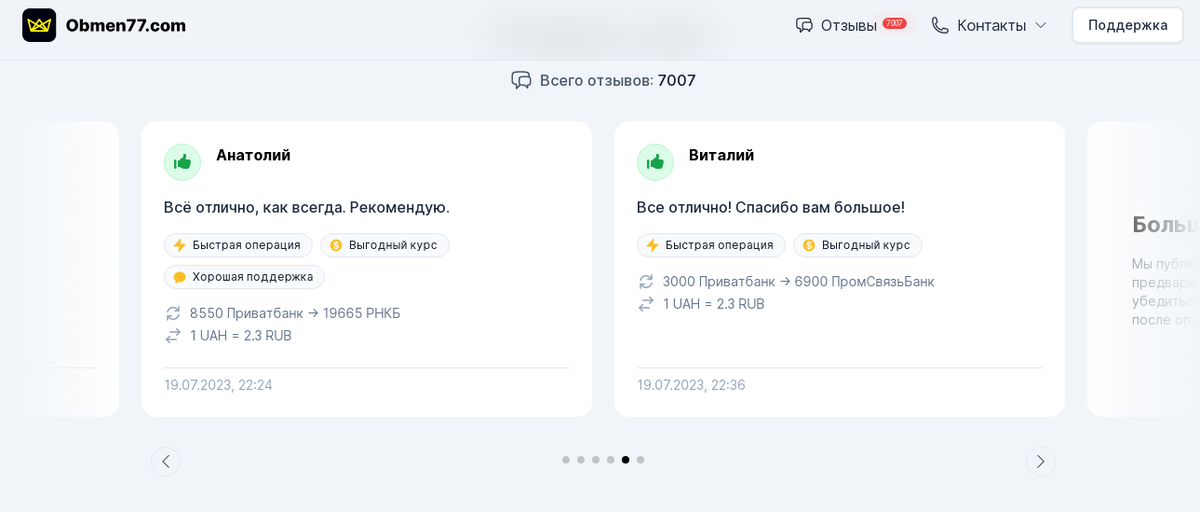Click the Obmen77 crown logo icon
1200x512 pixels.
(x=39, y=25)
